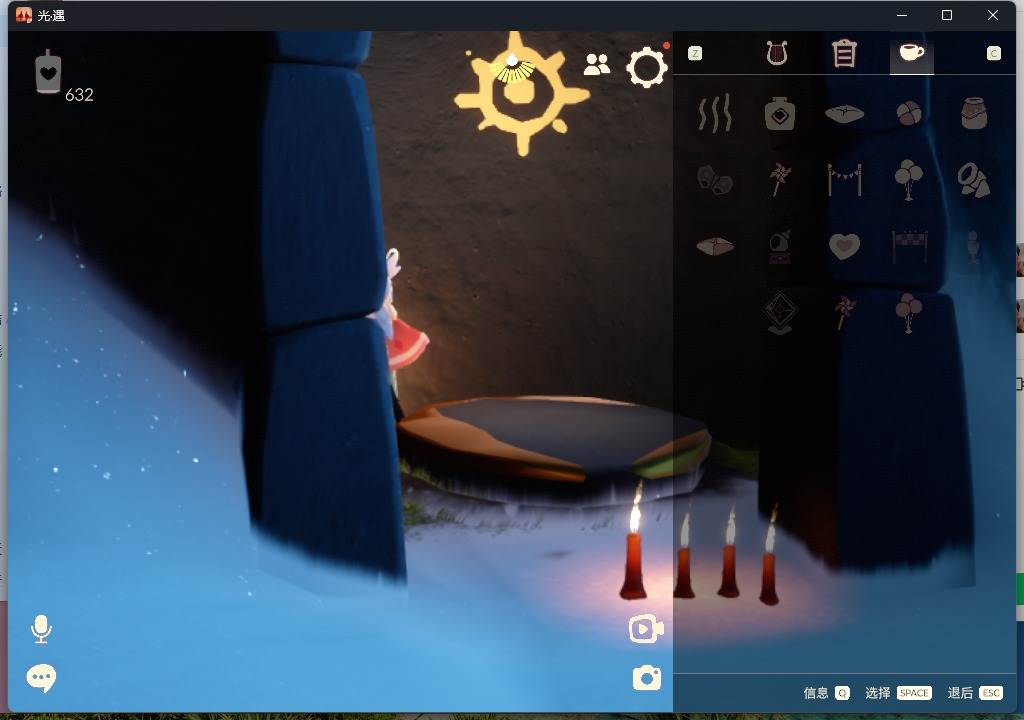Open the friends list icon
The height and width of the screenshot is (720, 1024).
pos(596,64)
